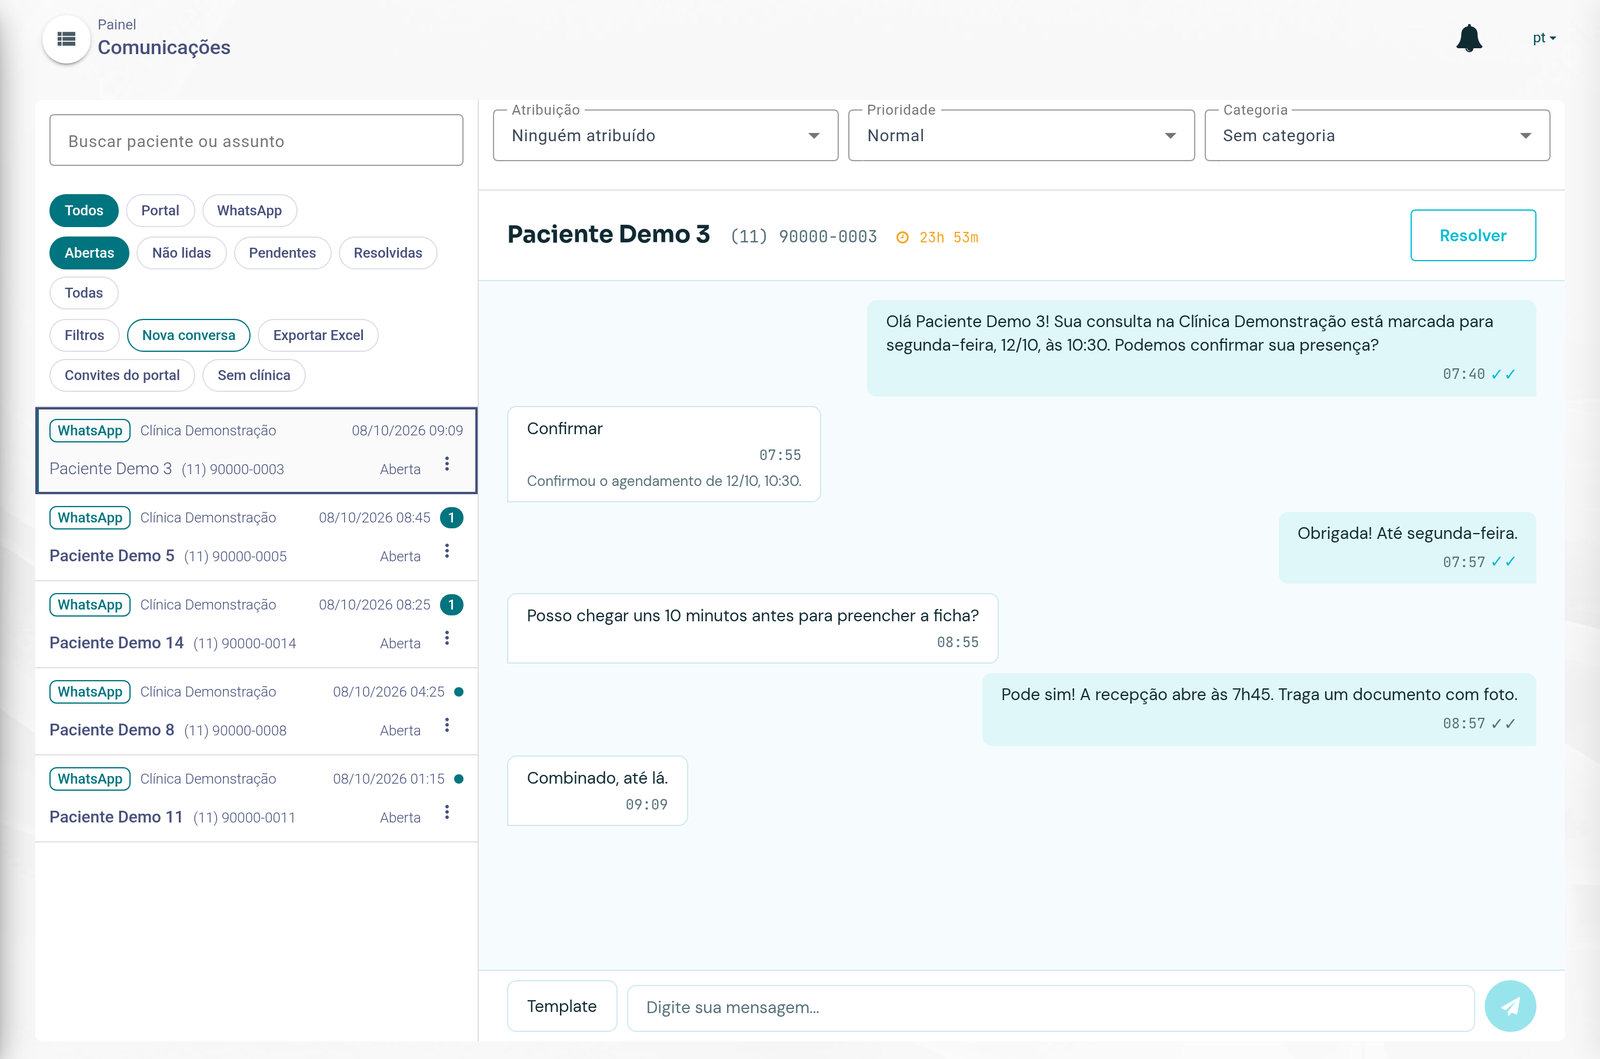The width and height of the screenshot is (1600, 1059).
Task: Open the notifications bell
Action: click(1469, 38)
